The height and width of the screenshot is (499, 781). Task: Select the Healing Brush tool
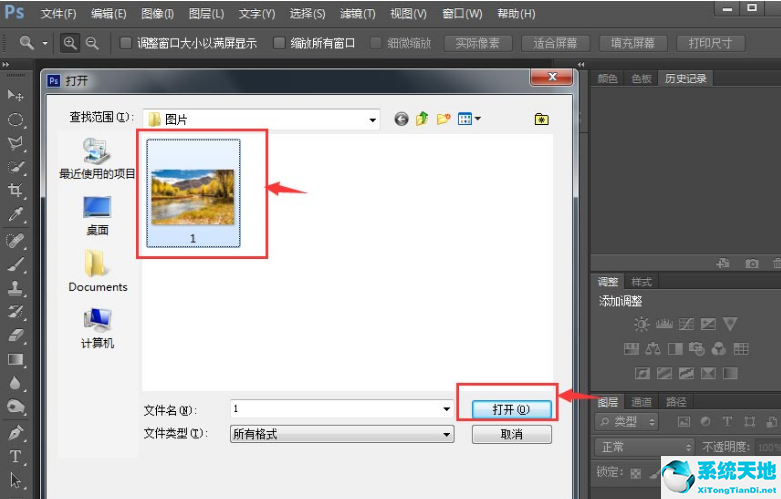tap(15, 241)
